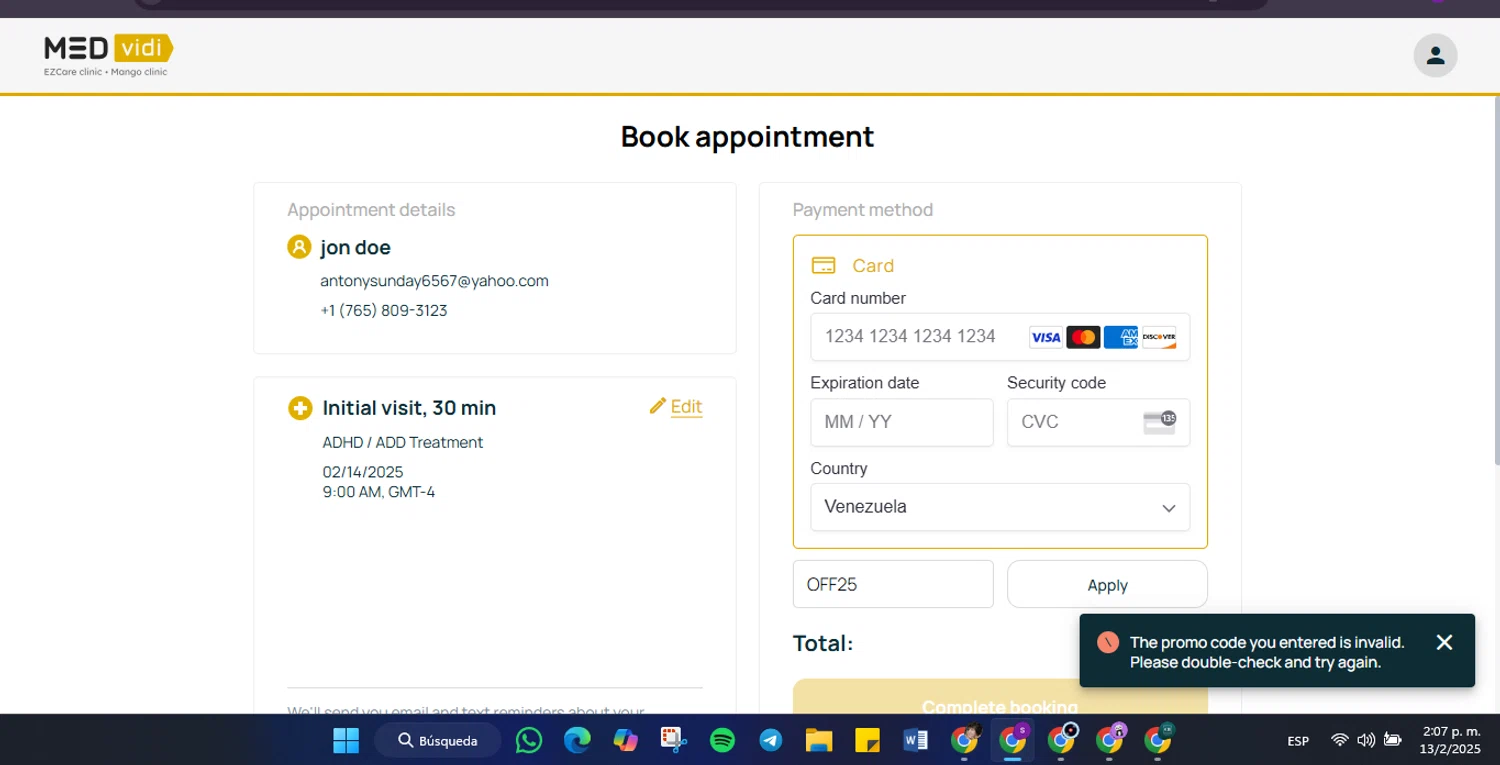The image size is (1500, 765).
Task: Click the Chrome icon with purple S badge
Action: [x=1012, y=740]
